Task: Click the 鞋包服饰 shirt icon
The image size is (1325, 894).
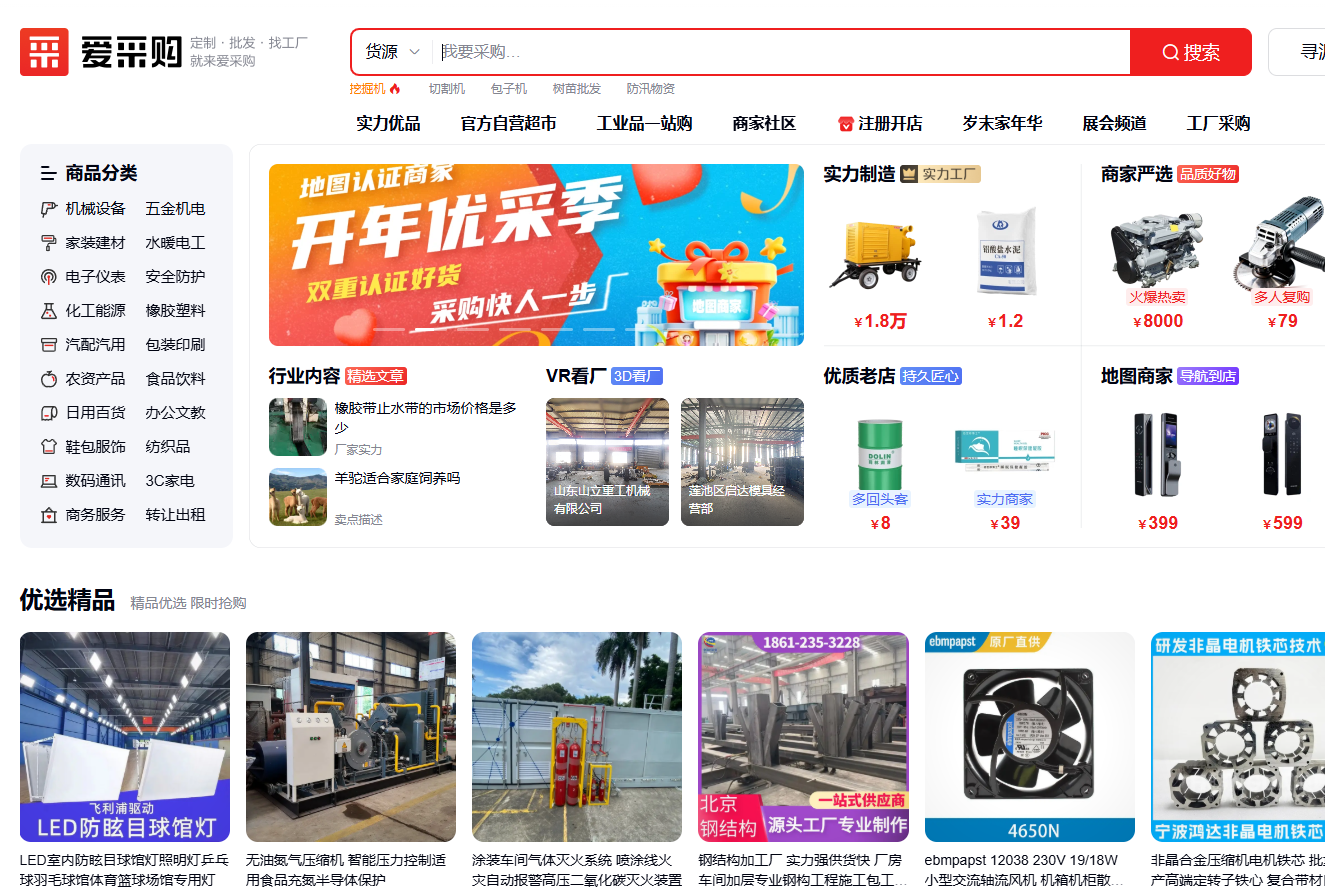Action: pos(48,447)
